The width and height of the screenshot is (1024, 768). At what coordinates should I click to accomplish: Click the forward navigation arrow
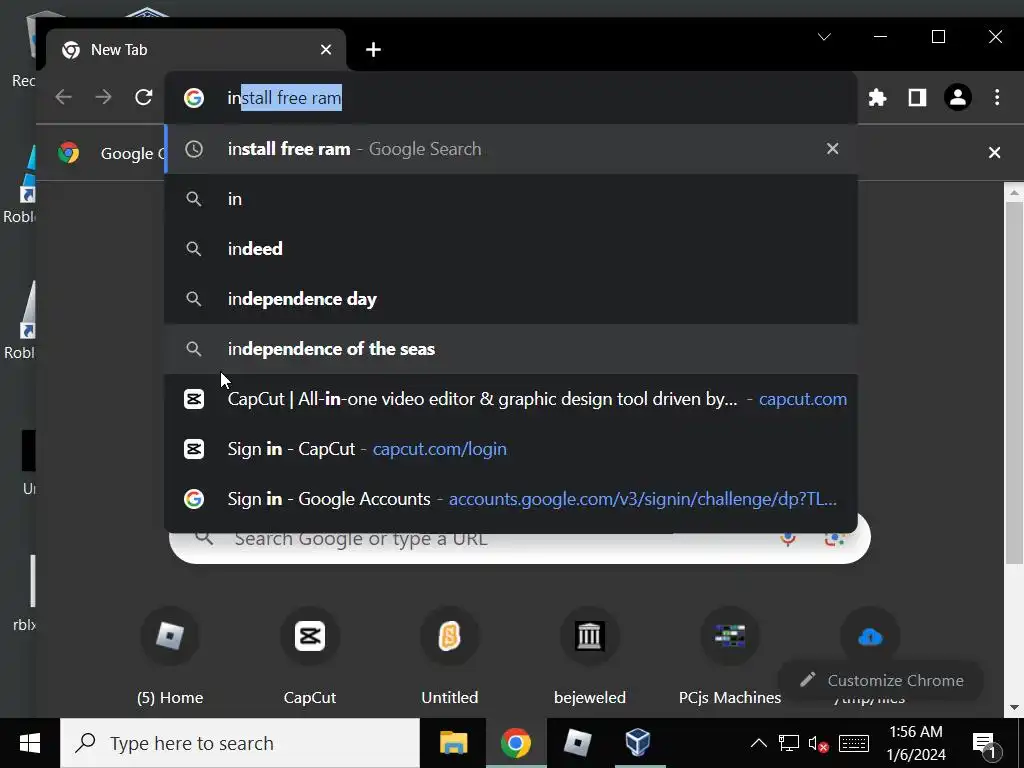[x=103, y=97]
